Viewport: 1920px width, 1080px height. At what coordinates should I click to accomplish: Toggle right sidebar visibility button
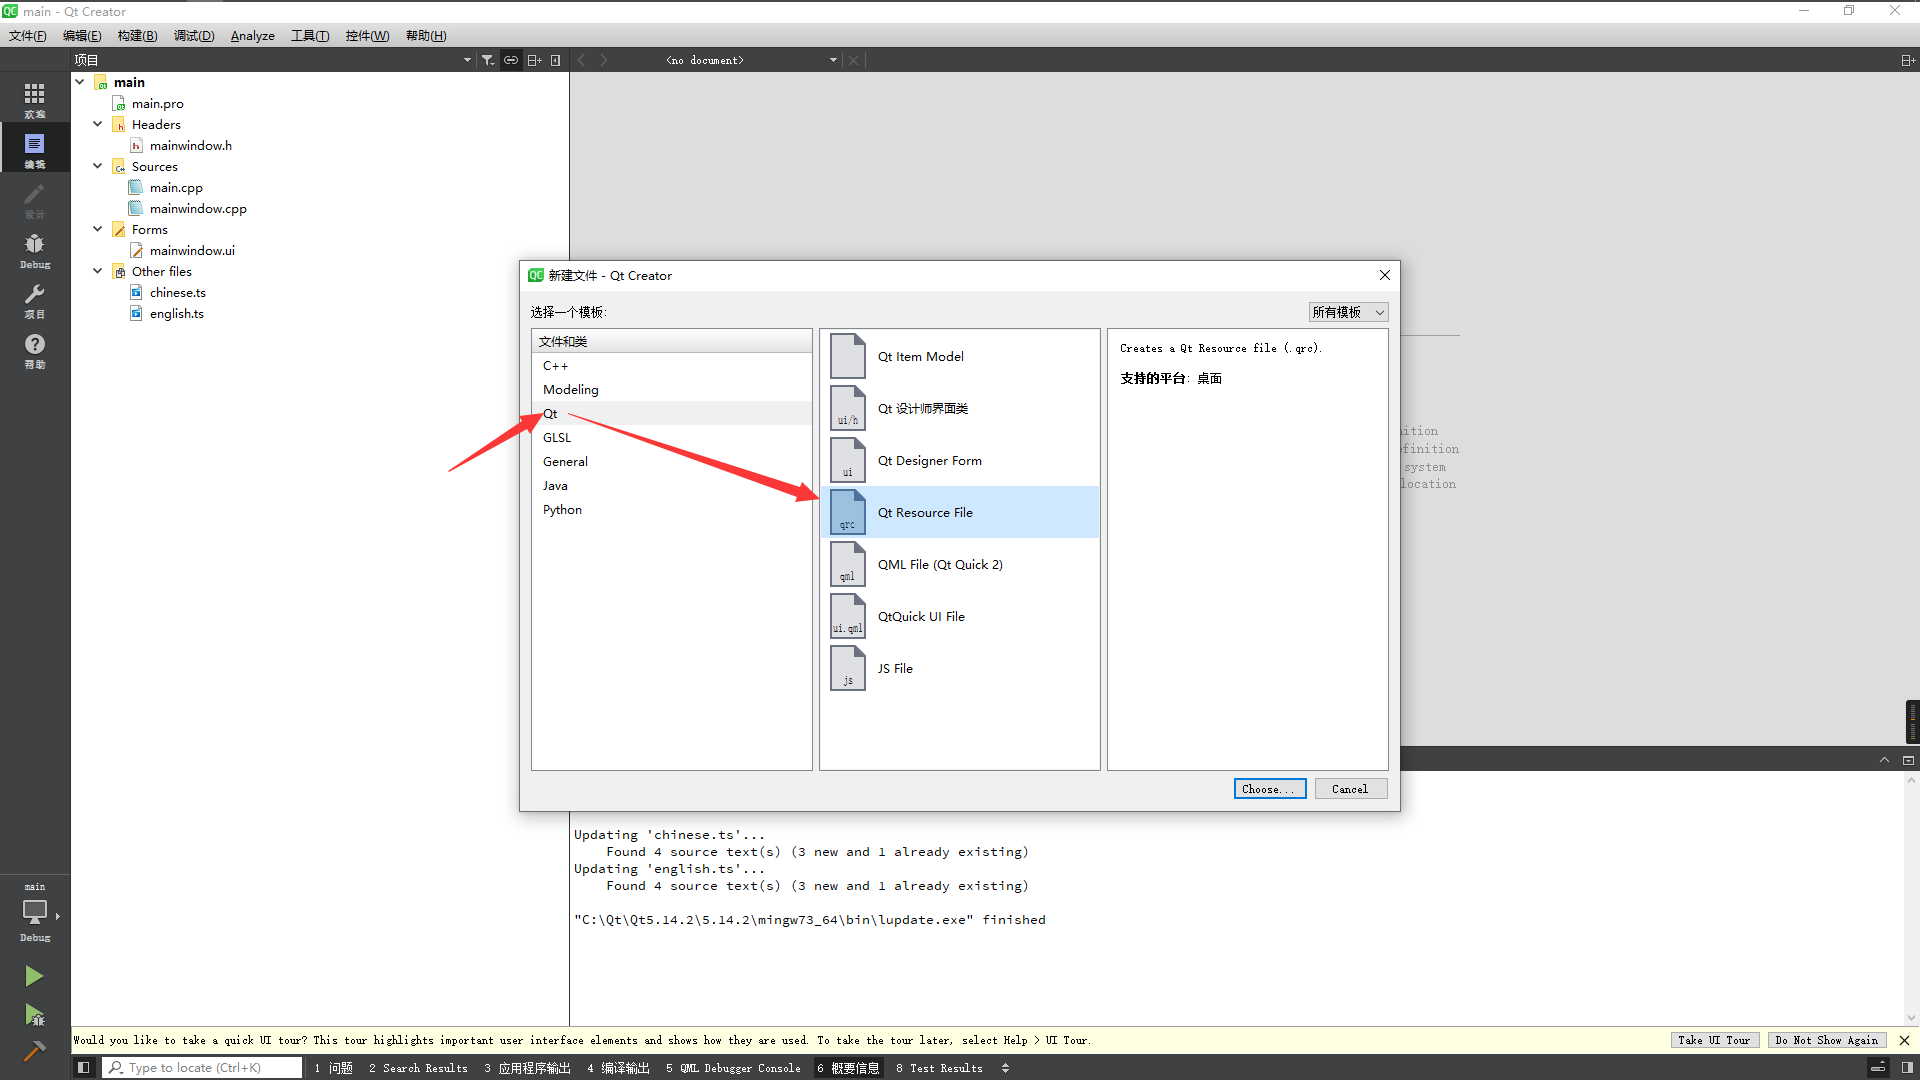click(x=1907, y=1067)
